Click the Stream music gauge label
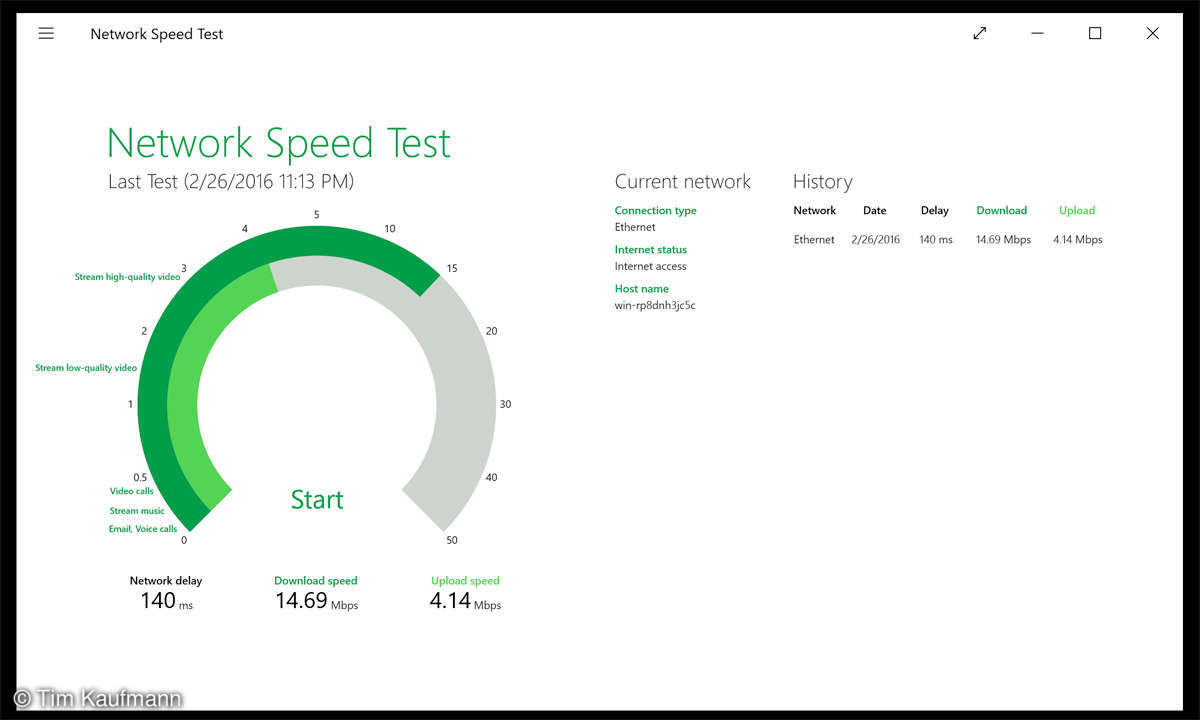The height and width of the screenshot is (720, 1200). pyautogui.click(x=137, y=511)
